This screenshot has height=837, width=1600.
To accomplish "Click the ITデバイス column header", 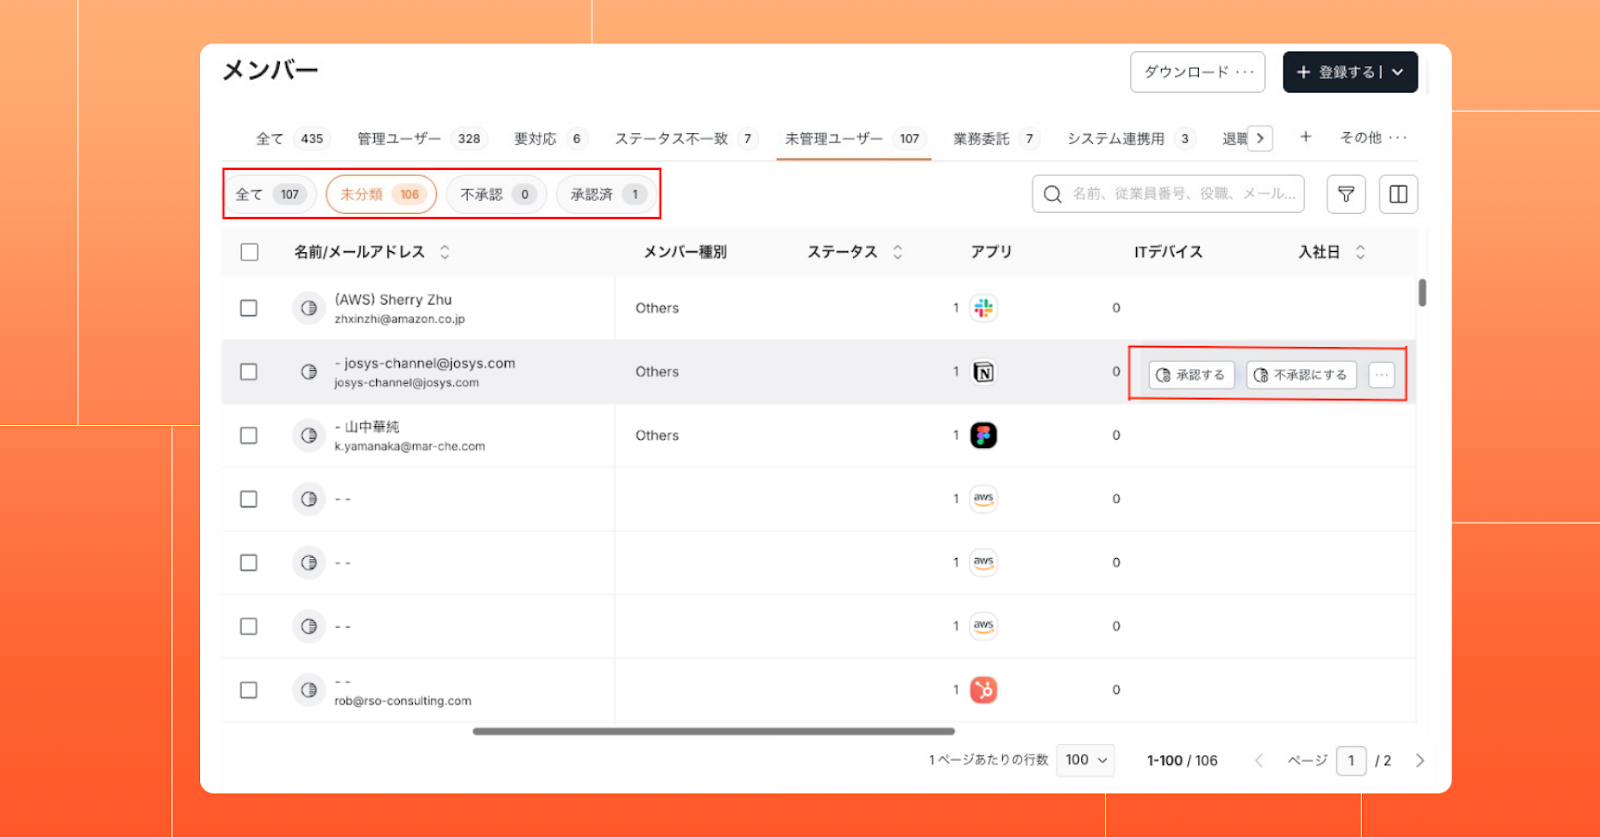I will pyautogui.click(x=1168, y=252).
